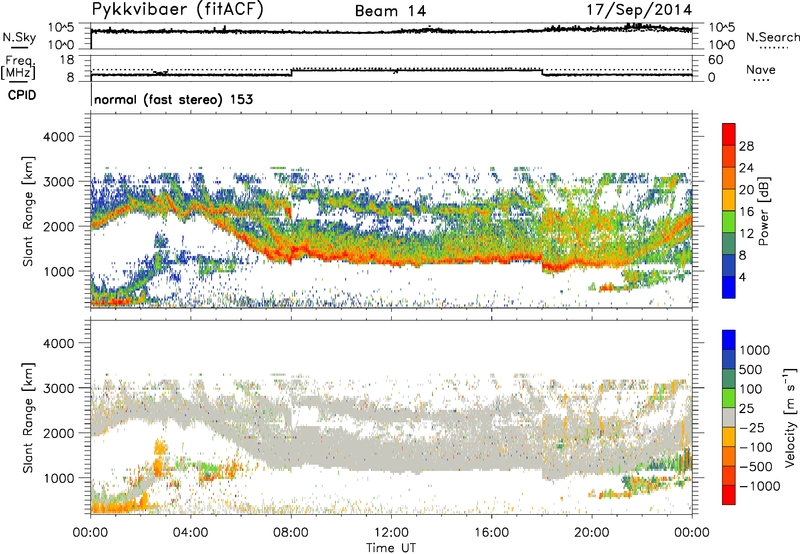Click the N.Search legend label
The width and height of the screenshot is (800, 554).
[772, 37]
